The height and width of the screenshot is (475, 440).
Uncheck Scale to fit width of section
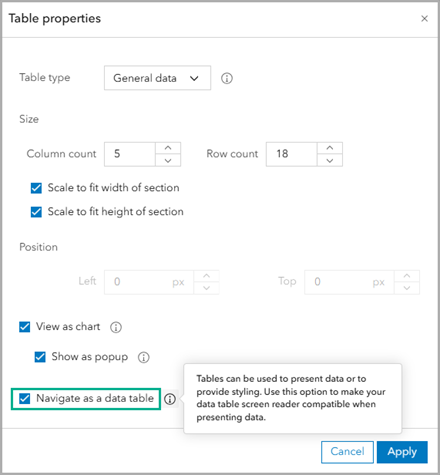36,188
